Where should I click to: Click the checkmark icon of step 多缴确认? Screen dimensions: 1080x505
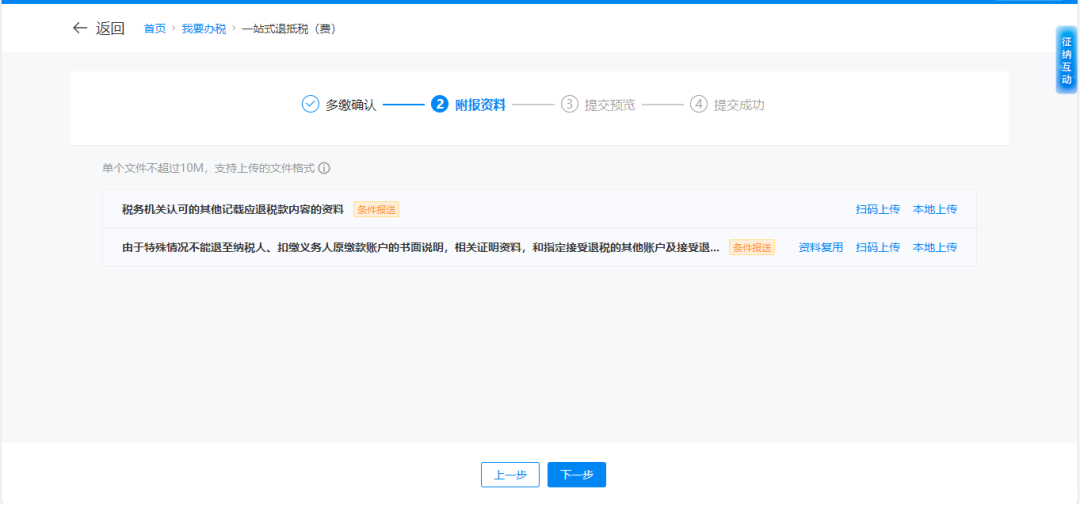(x=311, y=105)
